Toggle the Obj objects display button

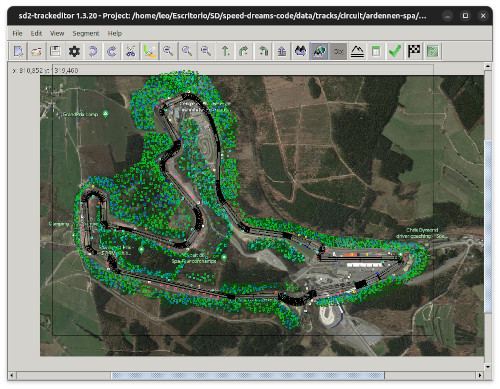click(x=338, y=51)
